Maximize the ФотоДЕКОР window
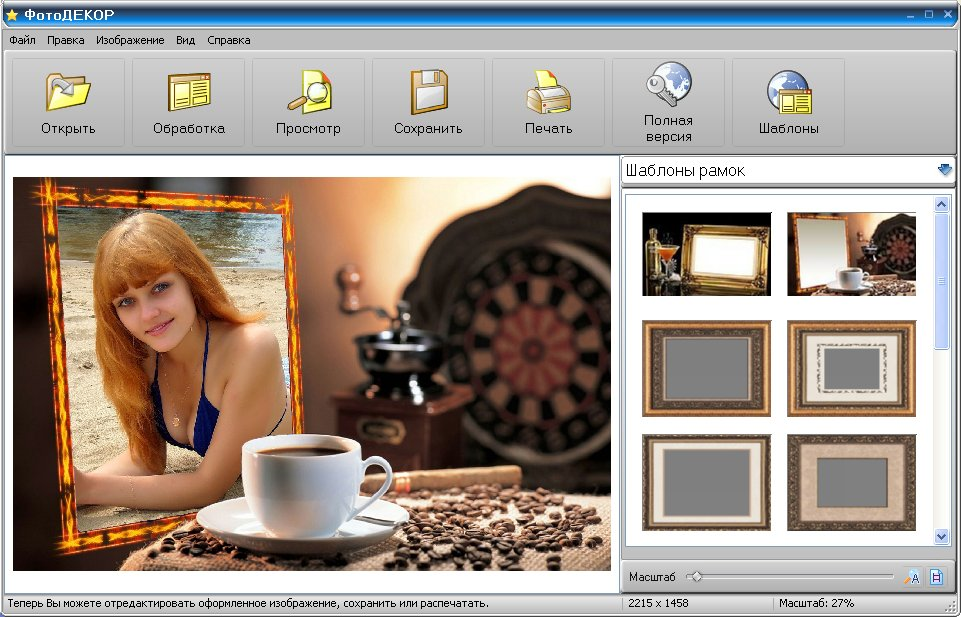 tap(929, 14)
